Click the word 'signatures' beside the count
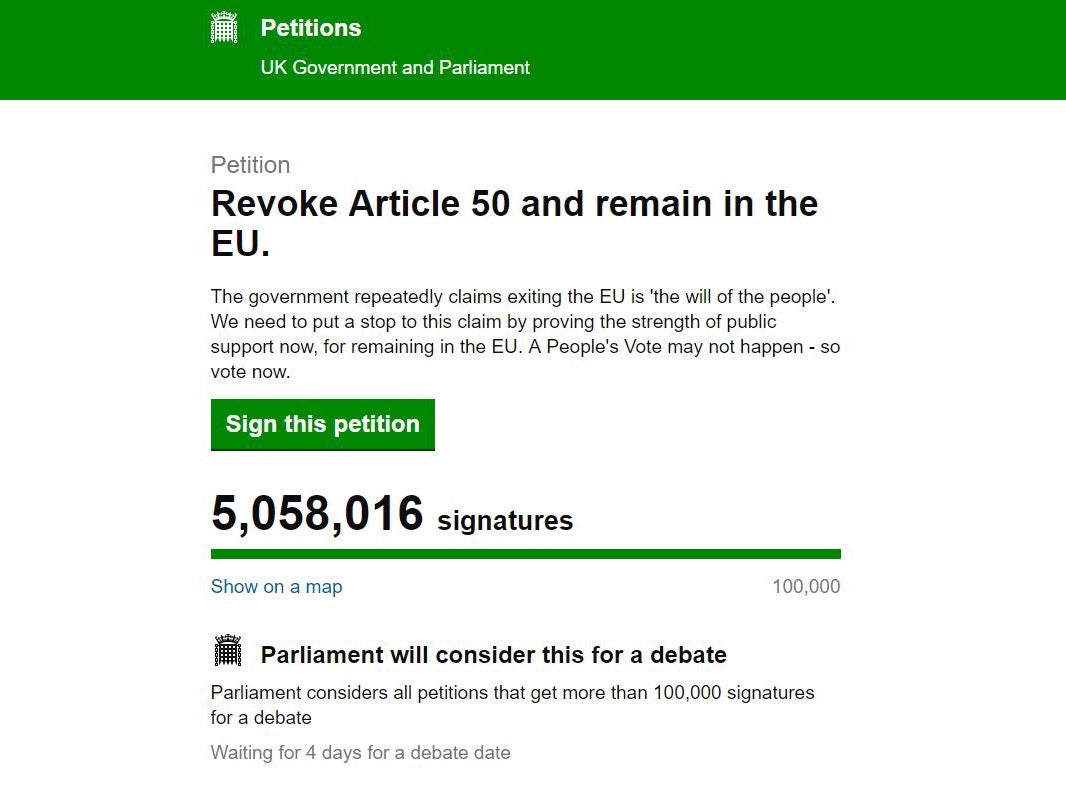This screenshot has height=800, width=1066. [505, 521]
